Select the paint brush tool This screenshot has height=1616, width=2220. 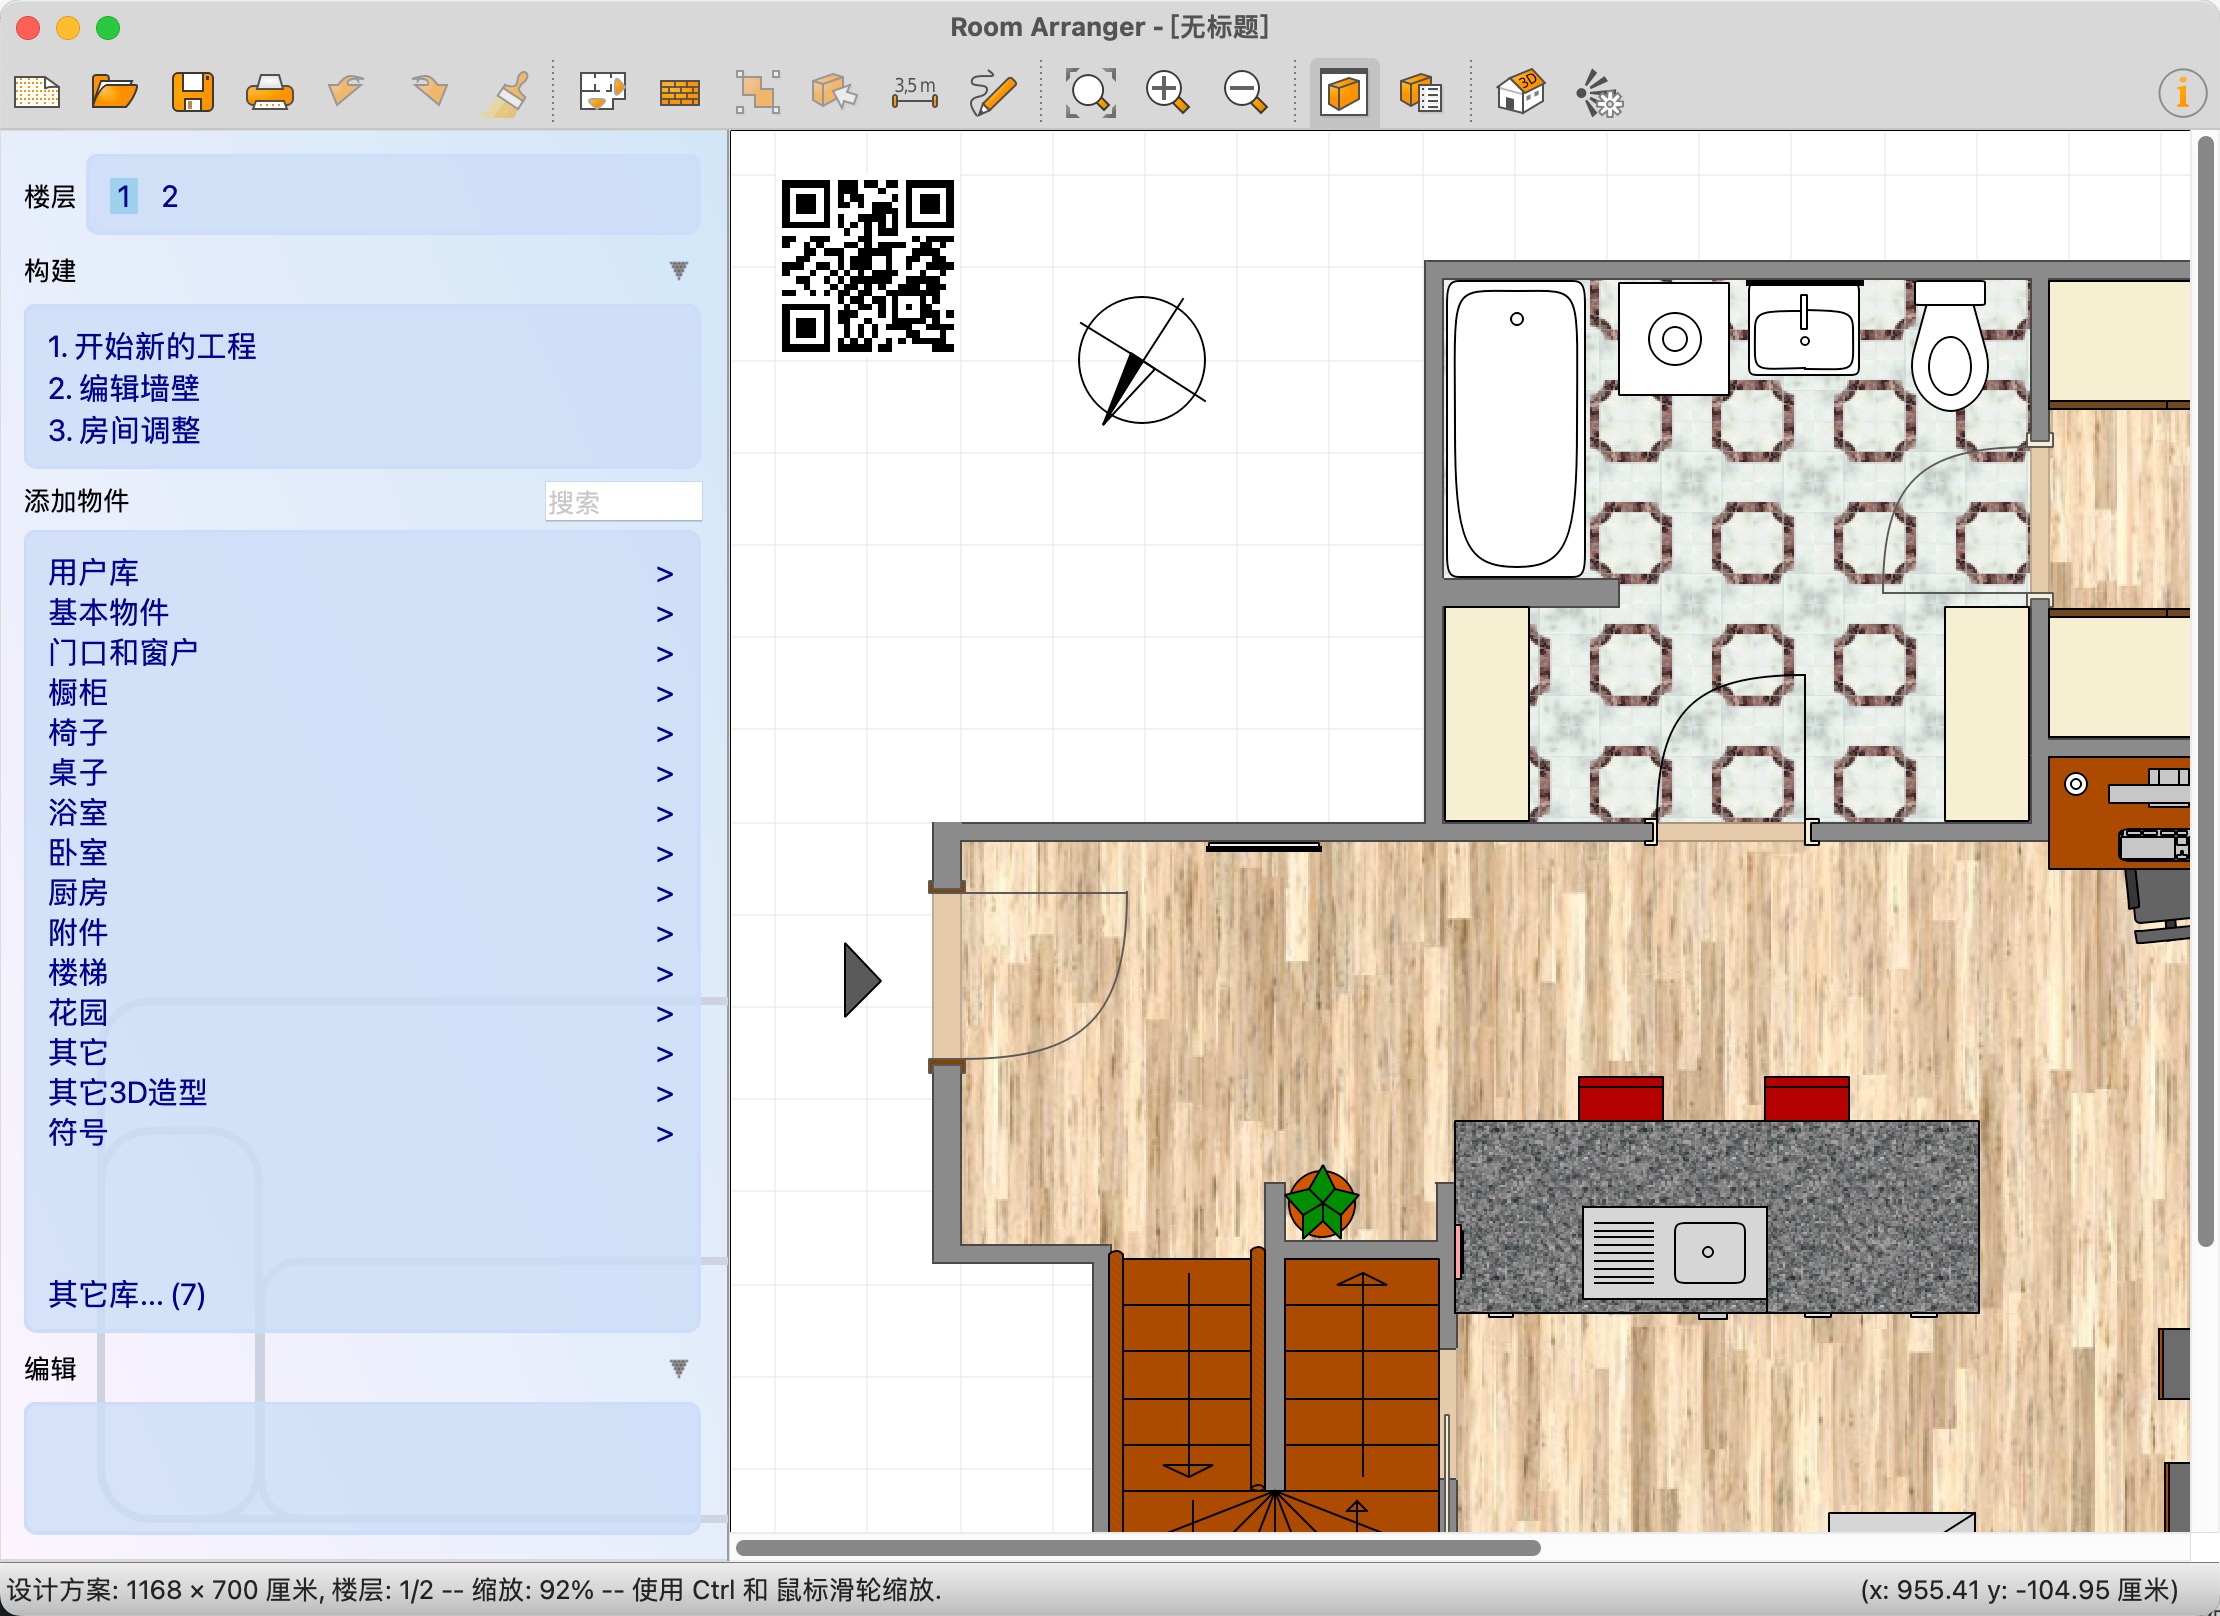(508, 93)
